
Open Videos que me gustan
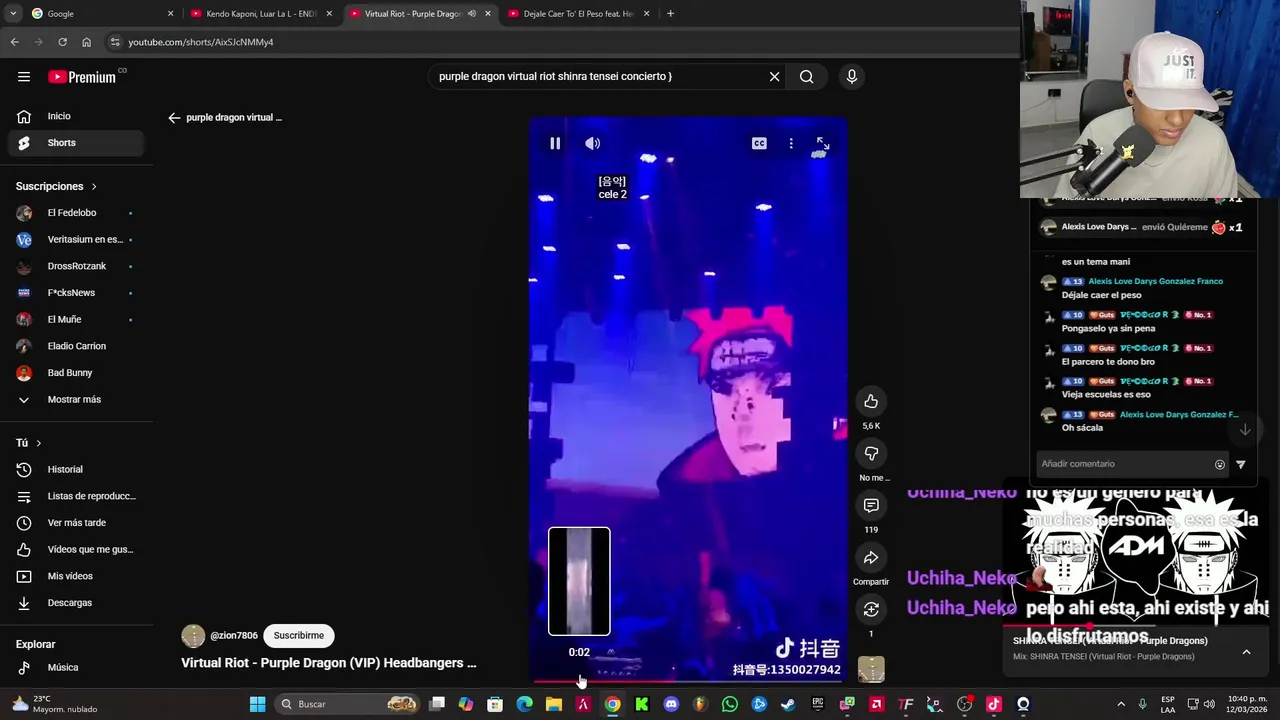click(76, 549)
